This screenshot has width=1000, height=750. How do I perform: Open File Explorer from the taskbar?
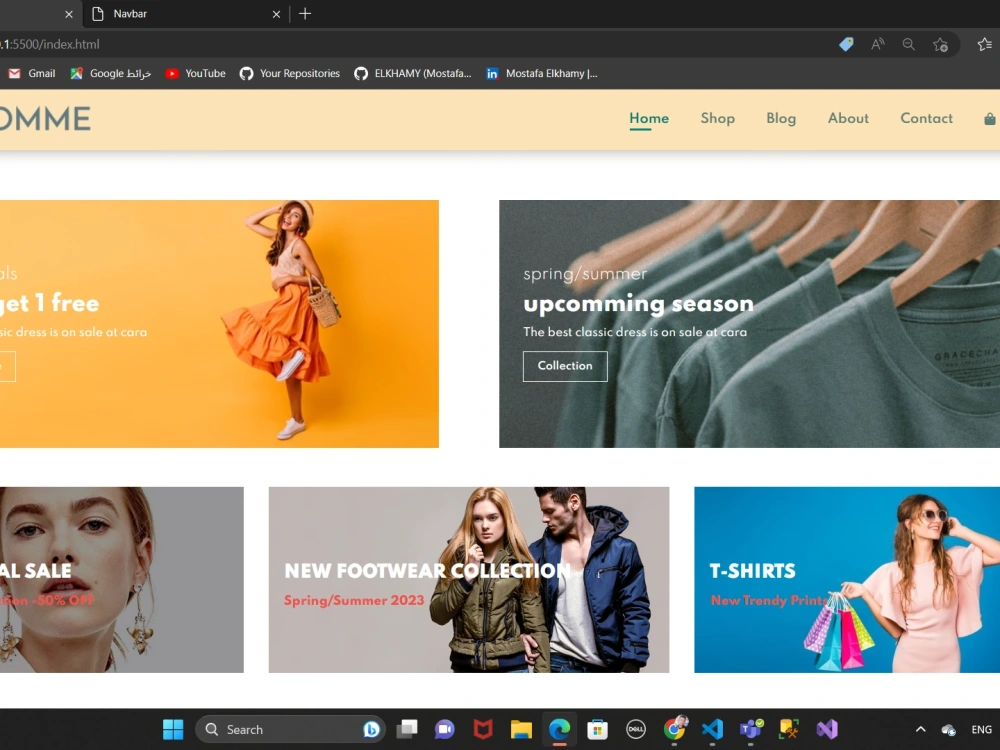521,729
